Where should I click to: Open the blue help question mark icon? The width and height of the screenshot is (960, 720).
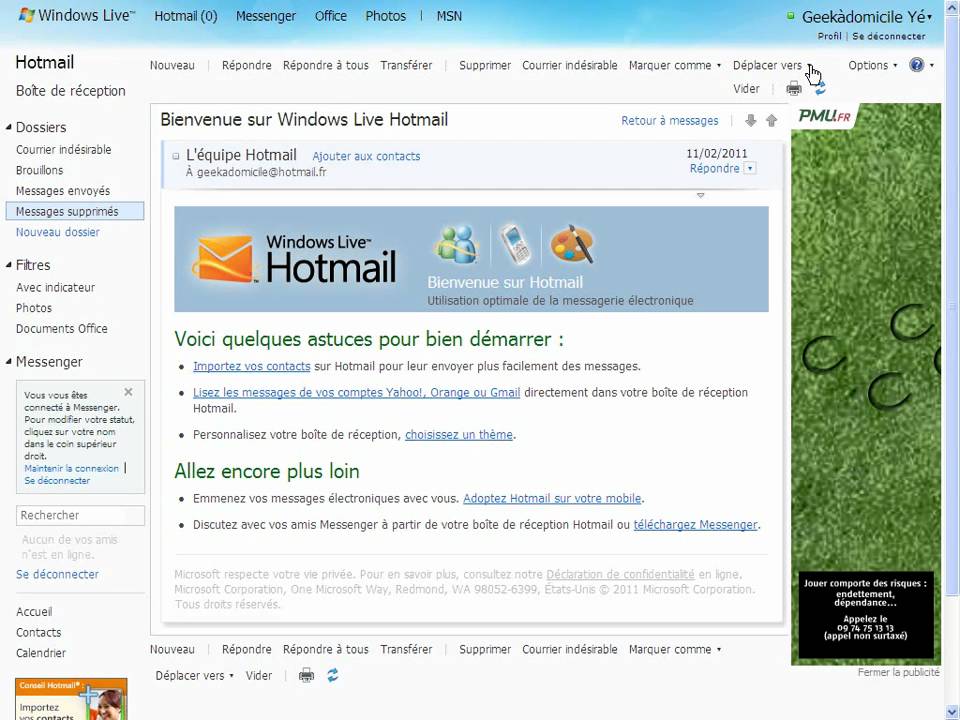(x=917, y=65)
